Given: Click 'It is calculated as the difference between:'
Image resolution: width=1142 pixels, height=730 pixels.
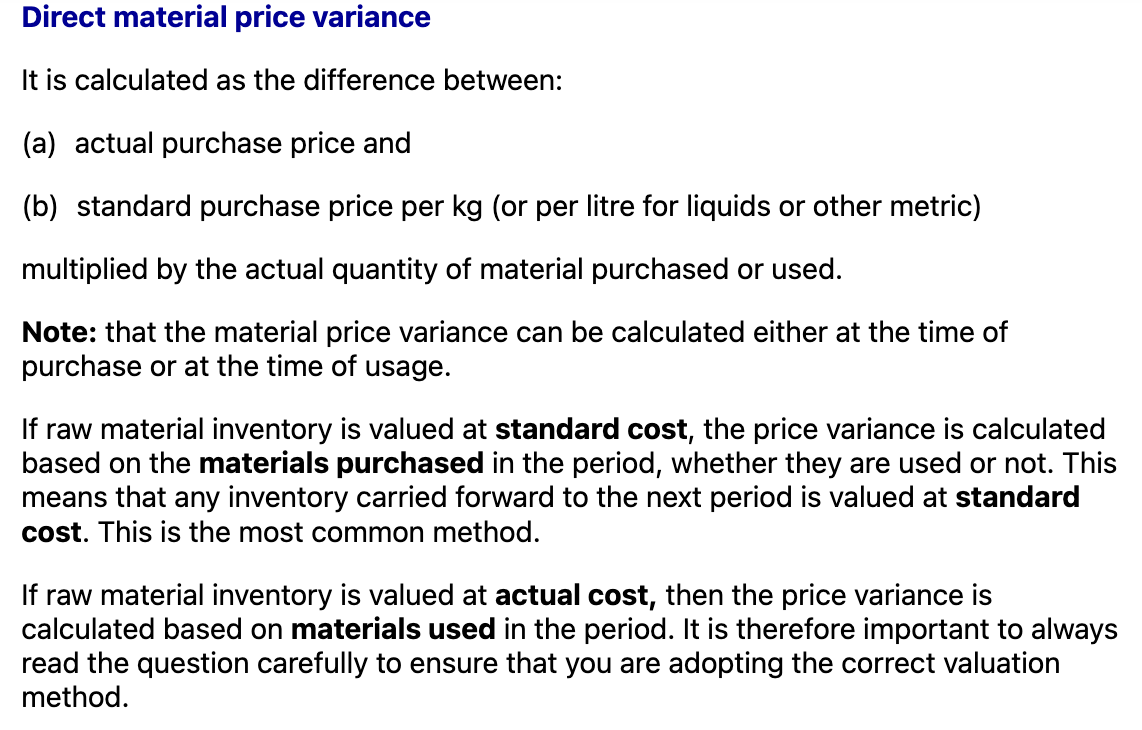Looking at the screenshot, I should pyautogui.click(x=292, y=80).
